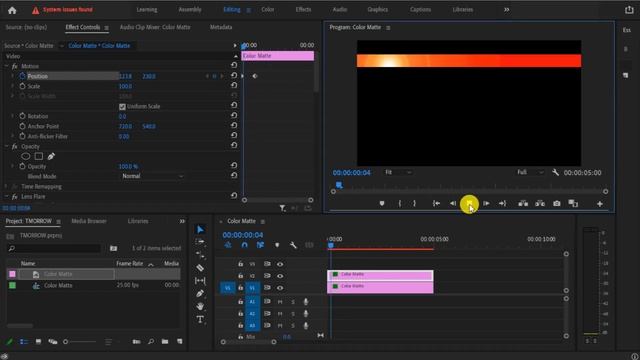640x360 pixels.
Task: Toggle V3 track output eye
Action: [x=280, y=264]
